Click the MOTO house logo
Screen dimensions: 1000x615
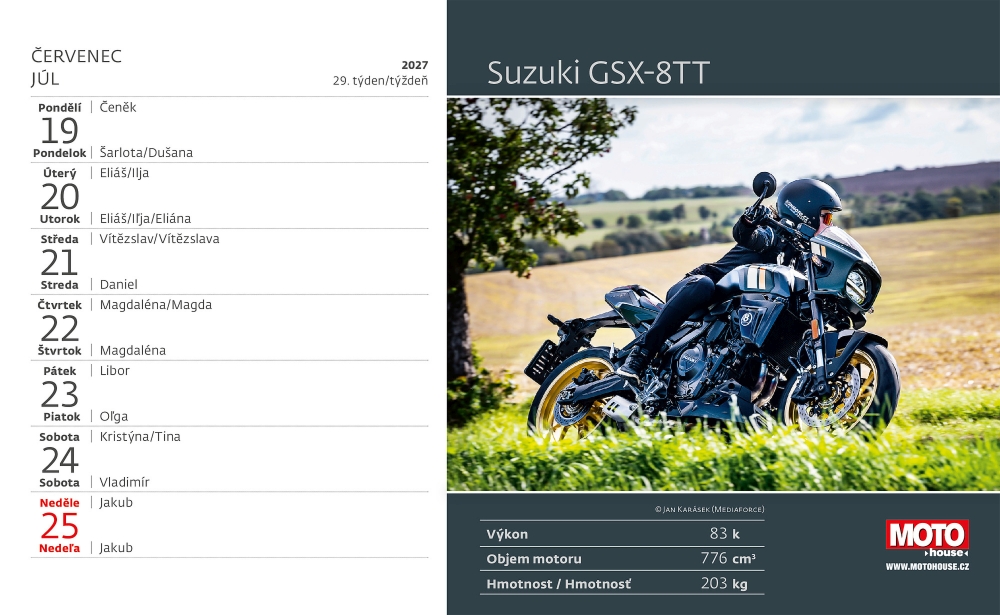(x=926, y=538)
